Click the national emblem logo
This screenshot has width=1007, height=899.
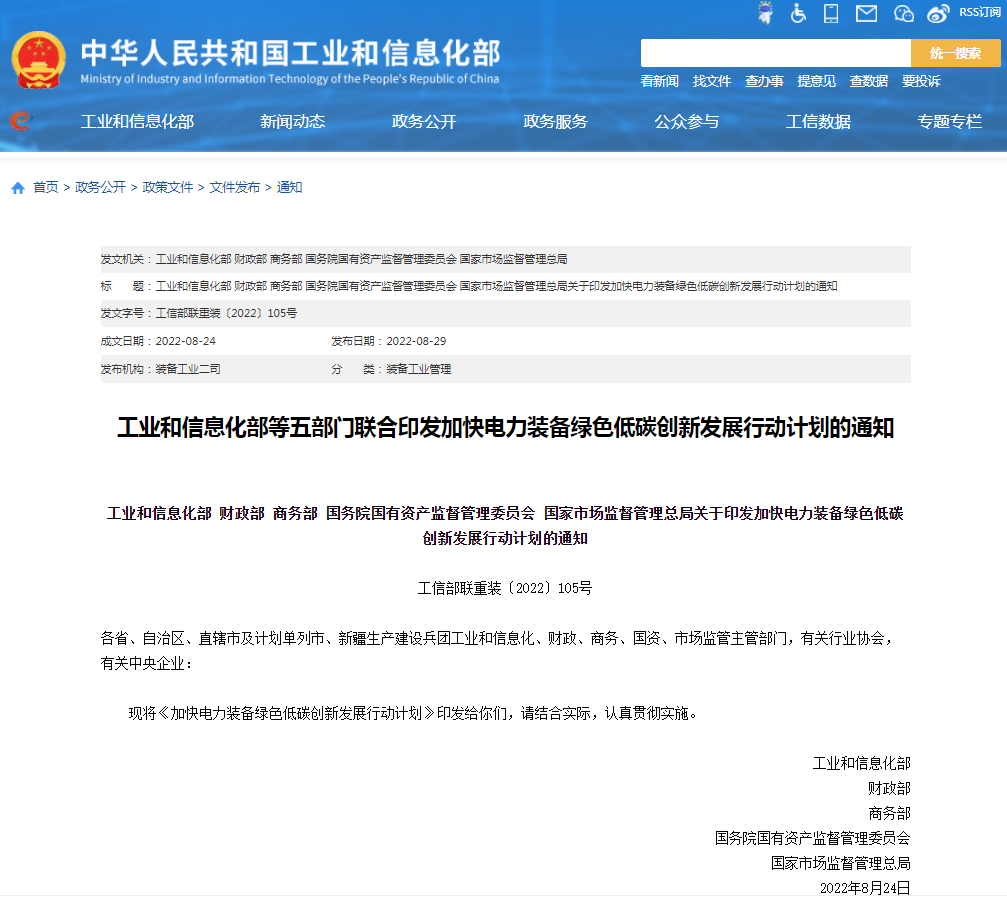[x=39, y=60]
